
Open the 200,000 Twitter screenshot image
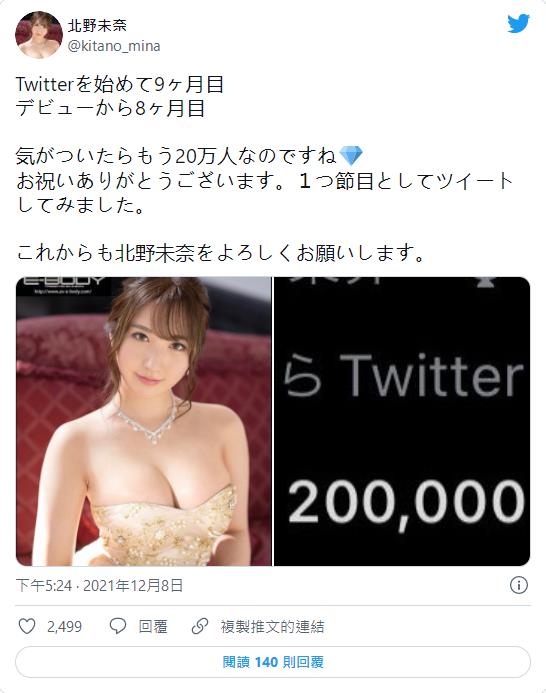[402, 421]
